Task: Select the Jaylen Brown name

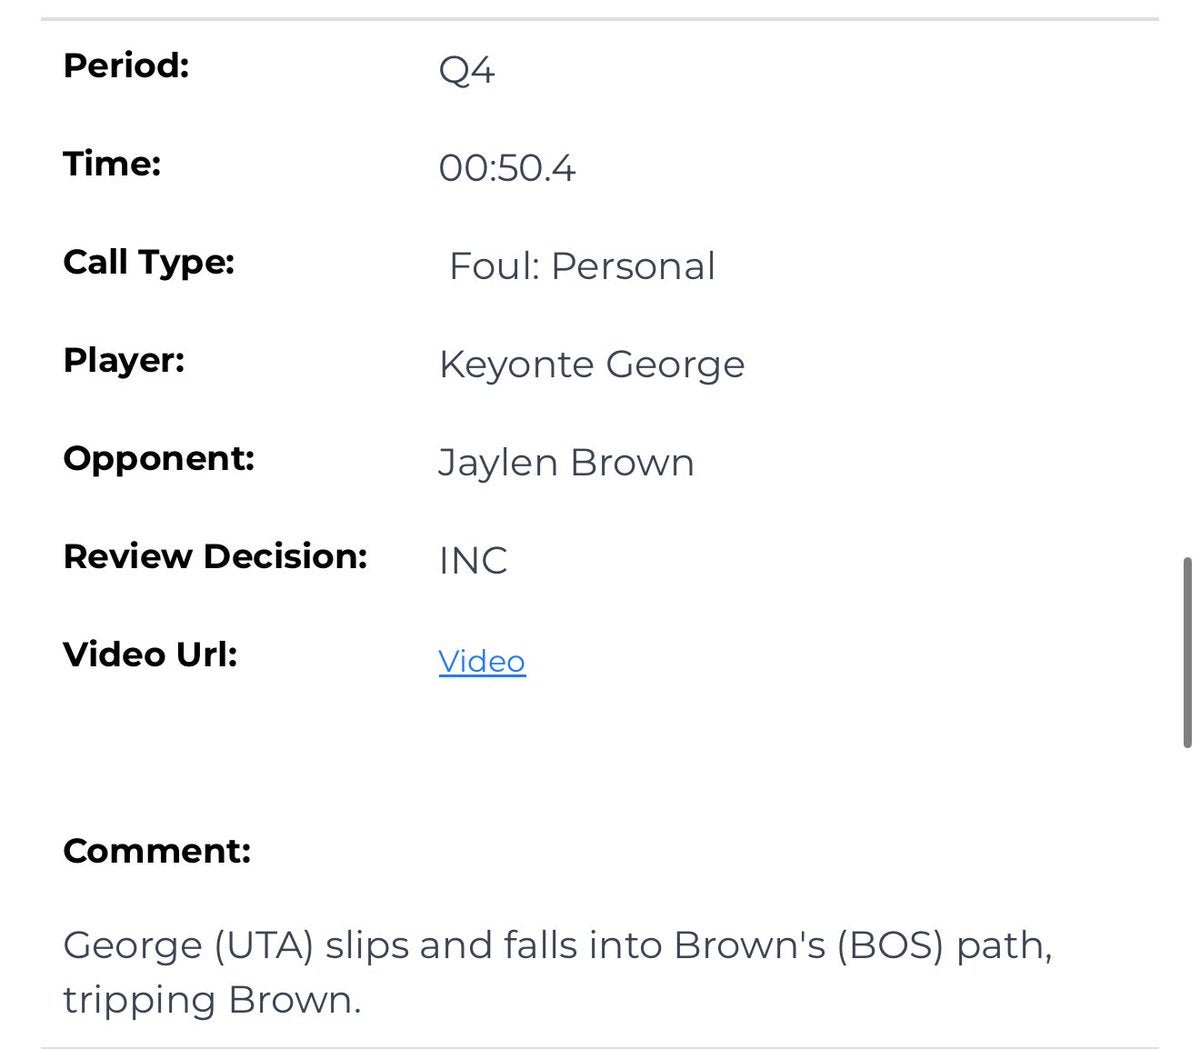Action: click(565, 463)
